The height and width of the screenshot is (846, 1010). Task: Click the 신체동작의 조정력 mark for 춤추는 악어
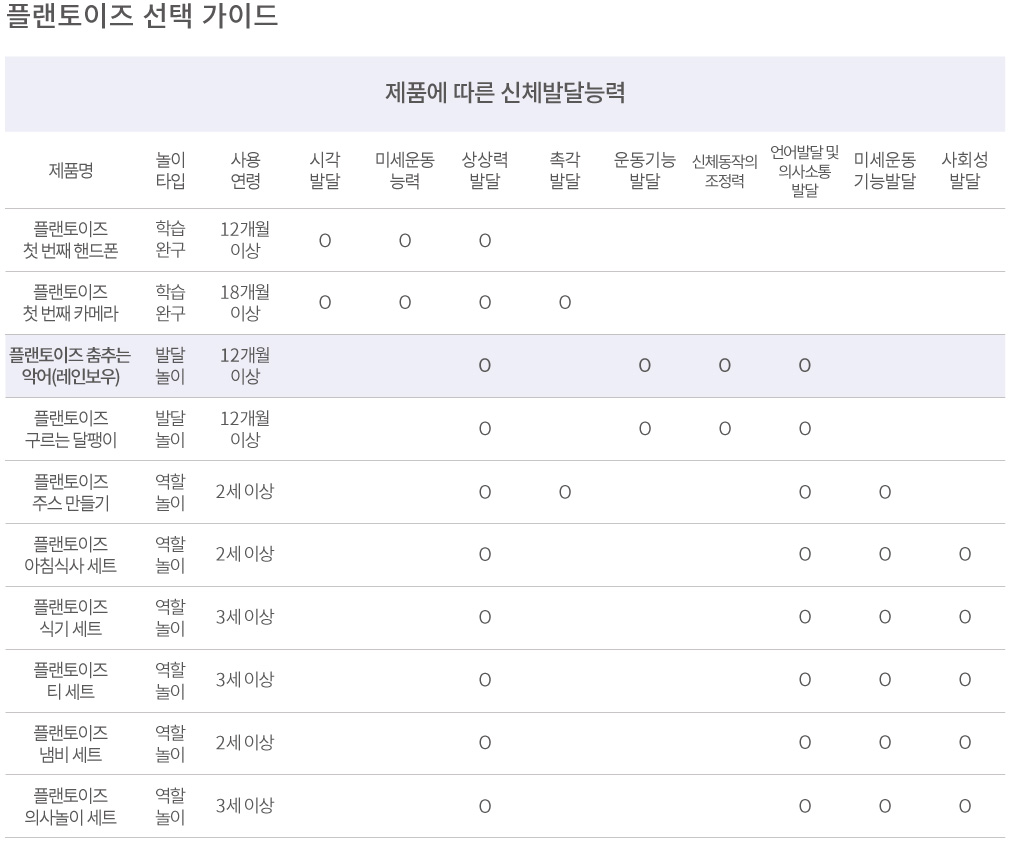(x=725, y=365)
